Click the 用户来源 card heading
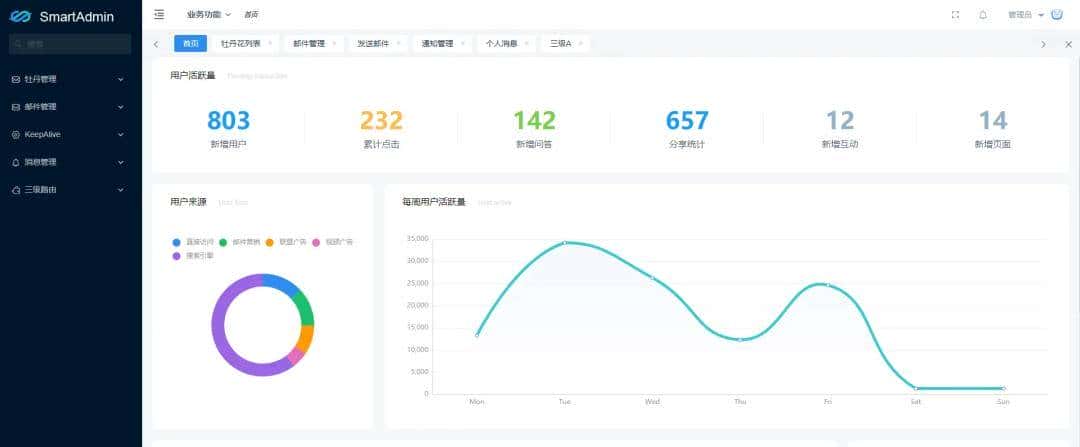Viewport: 1080px width, 447px height. point(189,202)
